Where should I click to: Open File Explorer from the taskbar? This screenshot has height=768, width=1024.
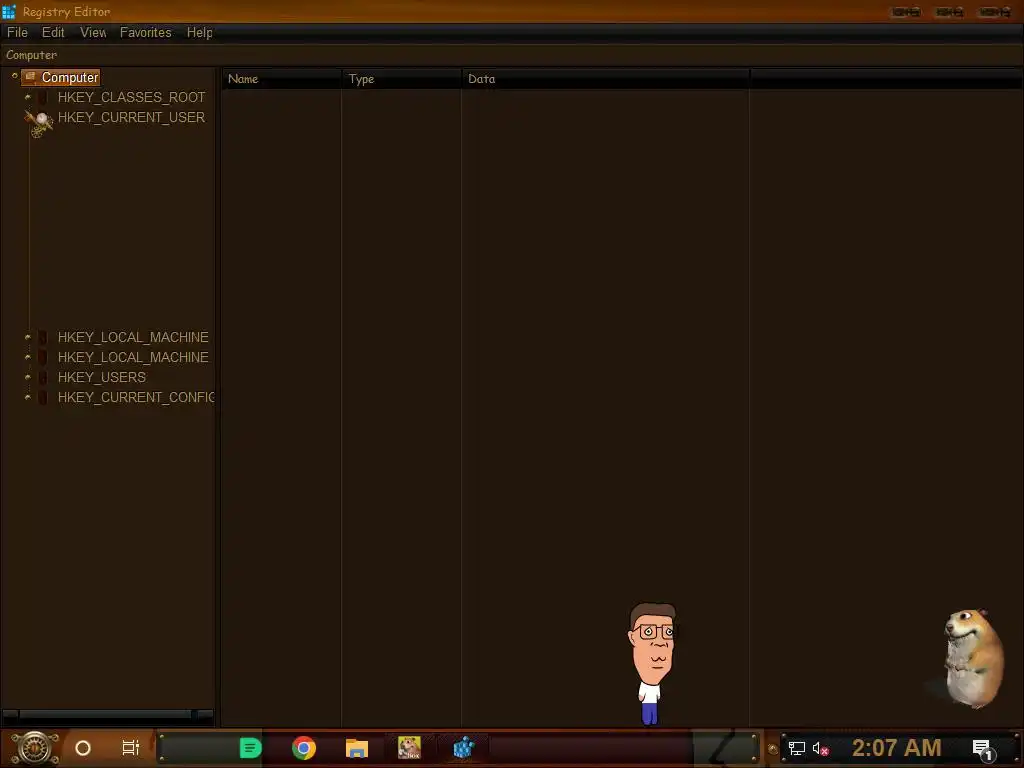coord(357,748)
